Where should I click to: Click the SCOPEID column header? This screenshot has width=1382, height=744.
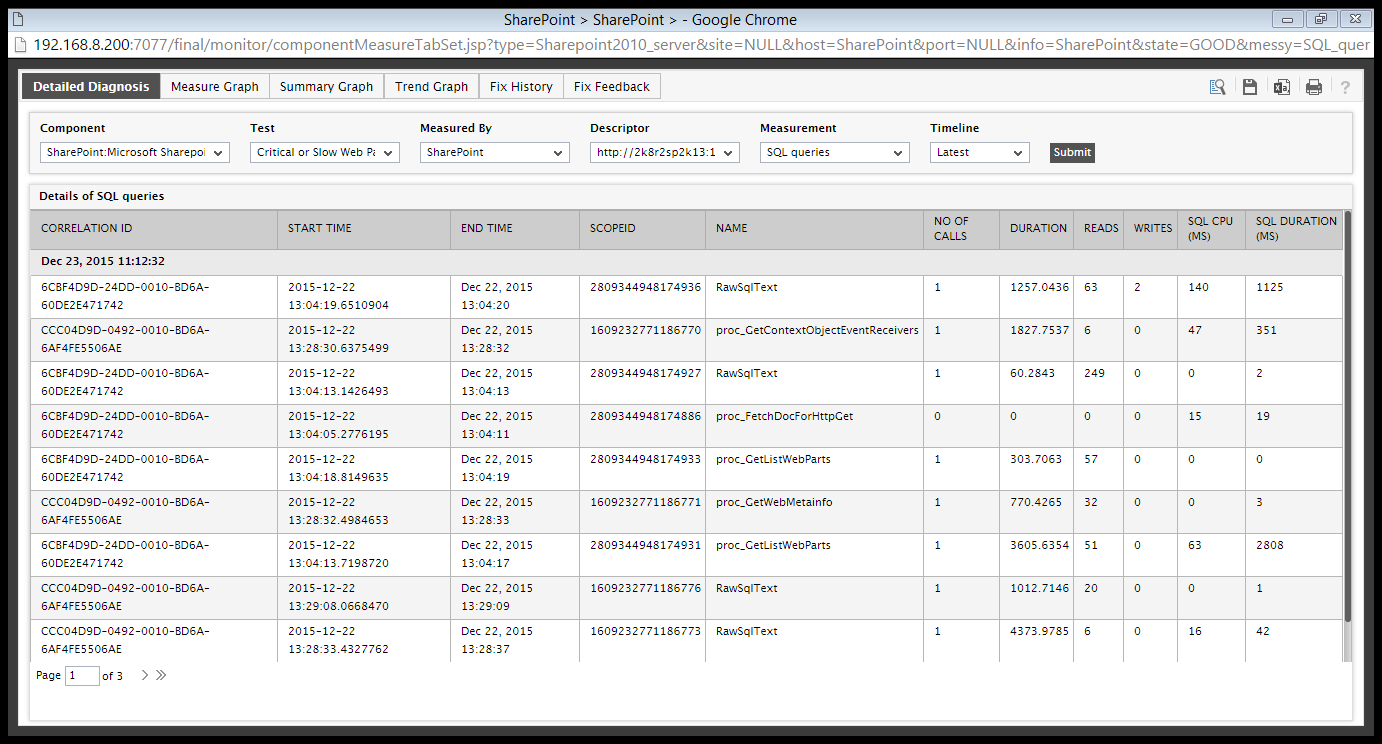pyautogui.click(x=642, y=229)
